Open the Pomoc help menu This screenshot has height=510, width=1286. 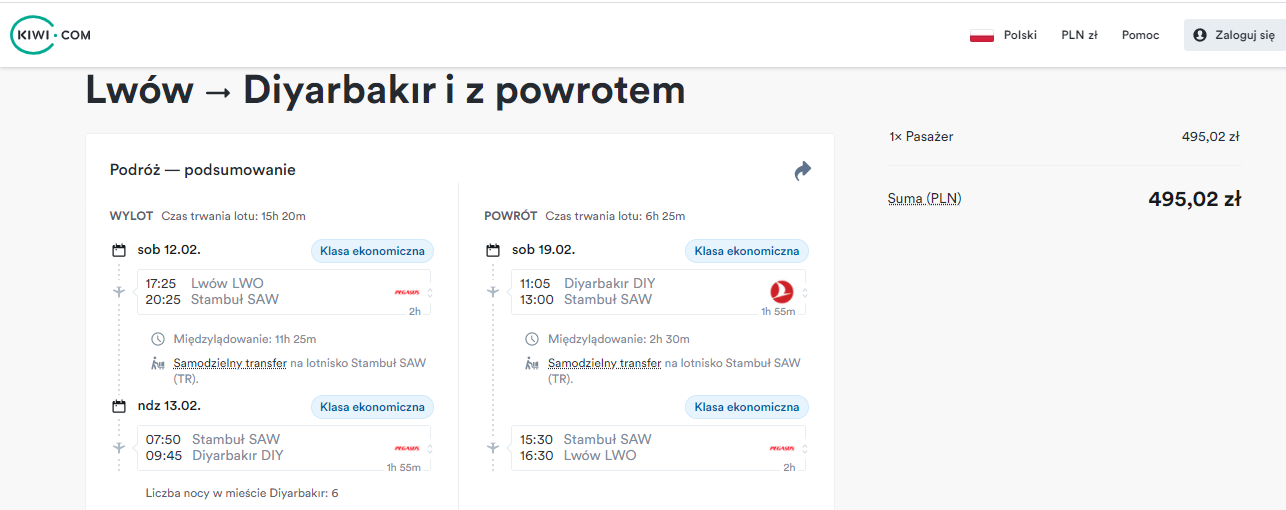coord(1141,35)
